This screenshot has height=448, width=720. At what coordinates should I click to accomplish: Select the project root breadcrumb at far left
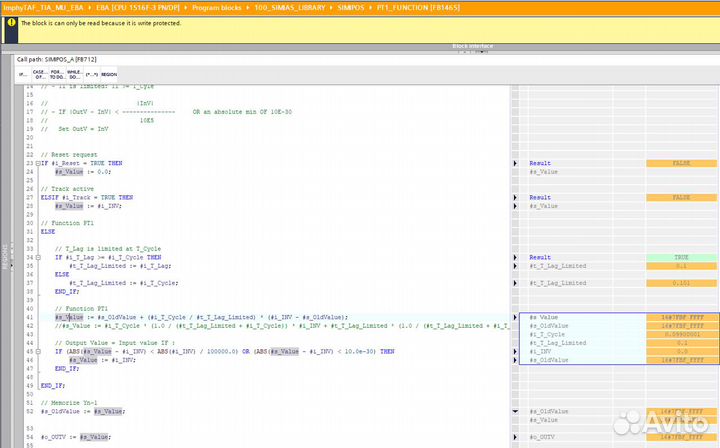(42, 6)
